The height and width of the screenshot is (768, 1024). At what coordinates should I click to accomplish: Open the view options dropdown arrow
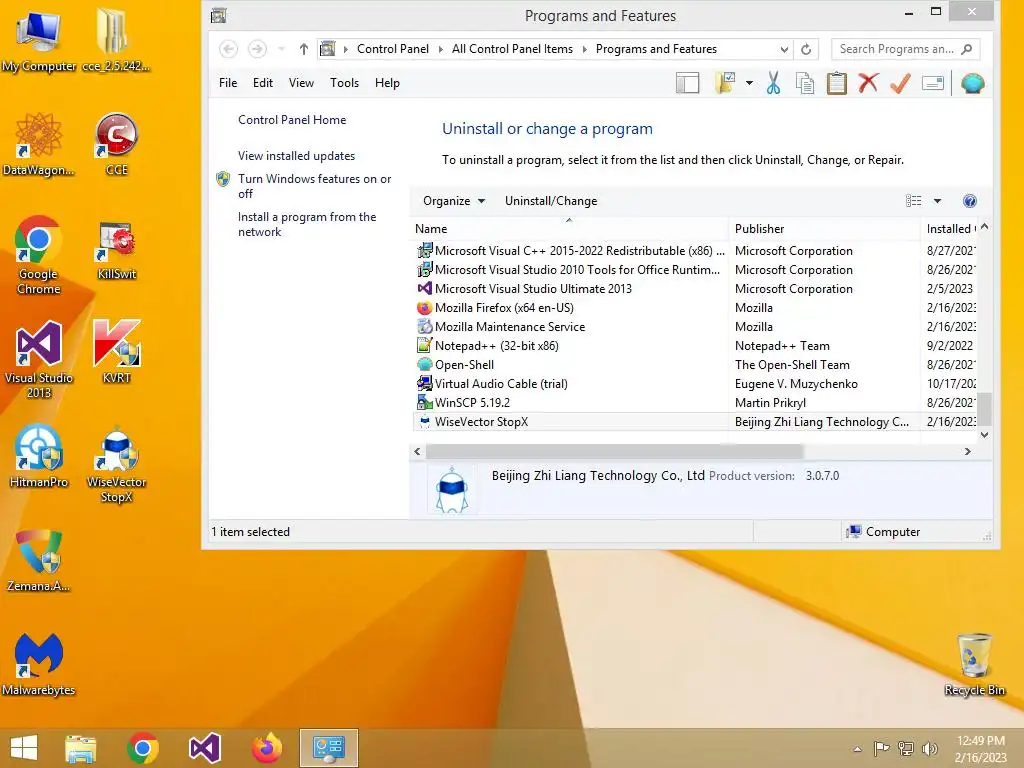tap(937, 201)
